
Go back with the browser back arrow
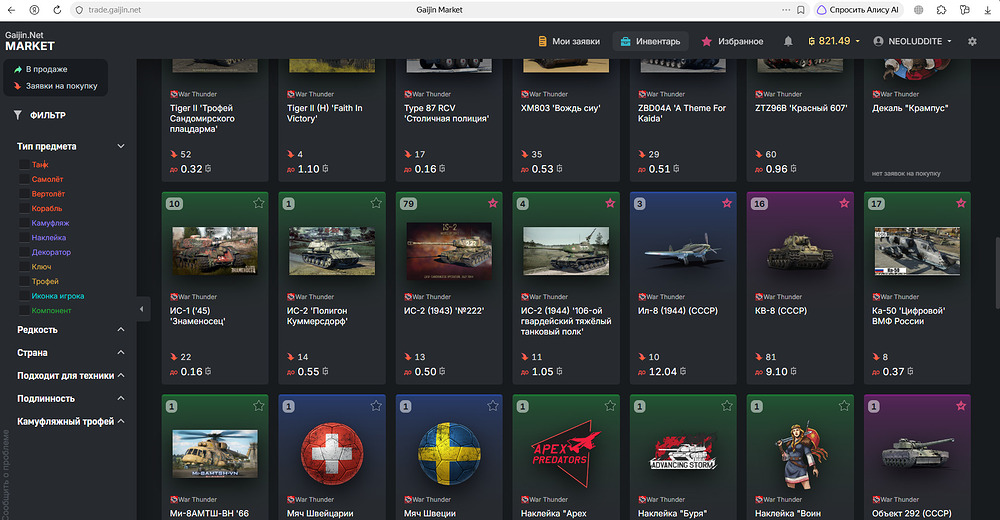point(11,10)
